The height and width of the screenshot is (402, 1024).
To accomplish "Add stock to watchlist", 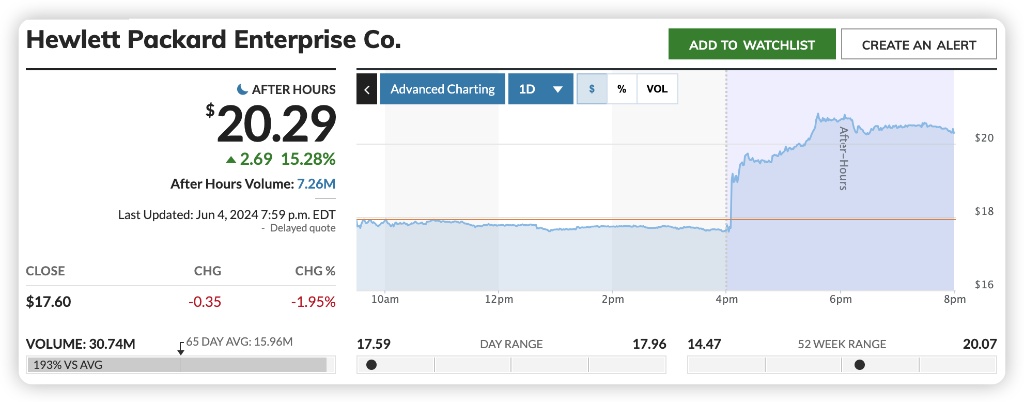I will (x=752, y=45).
